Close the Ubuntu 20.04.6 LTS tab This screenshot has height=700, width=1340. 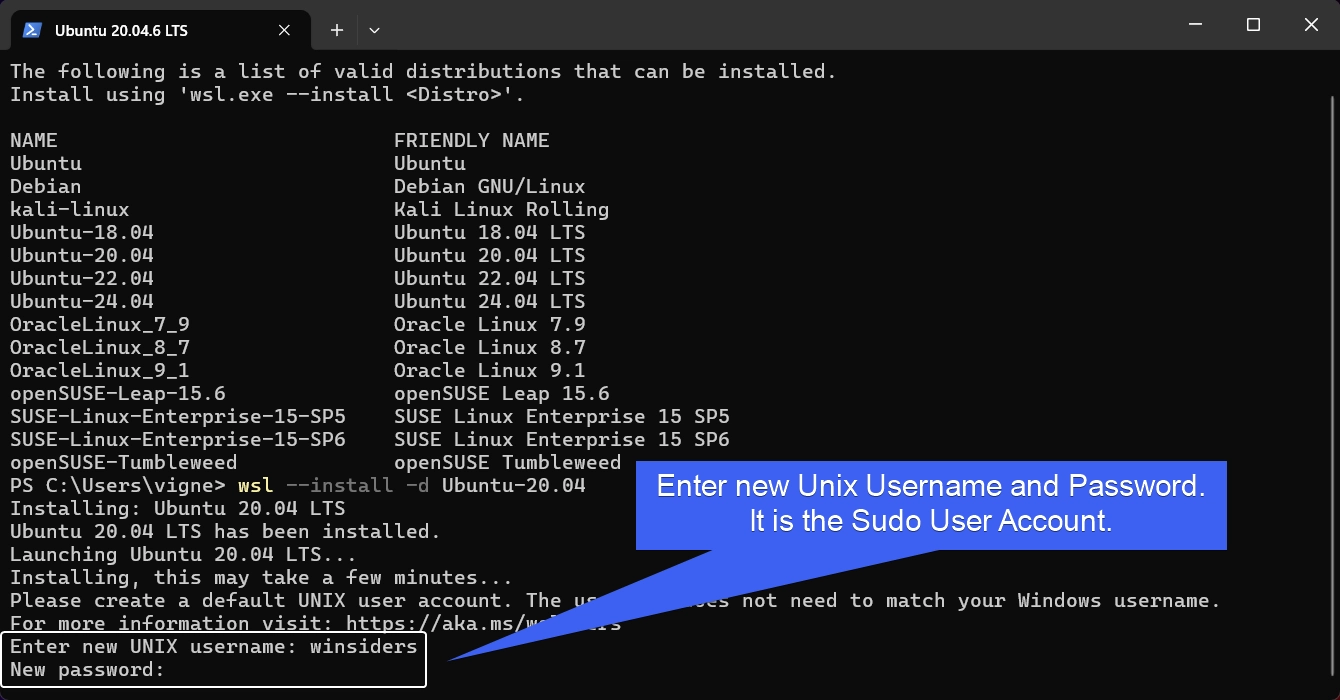pos(284,30)
